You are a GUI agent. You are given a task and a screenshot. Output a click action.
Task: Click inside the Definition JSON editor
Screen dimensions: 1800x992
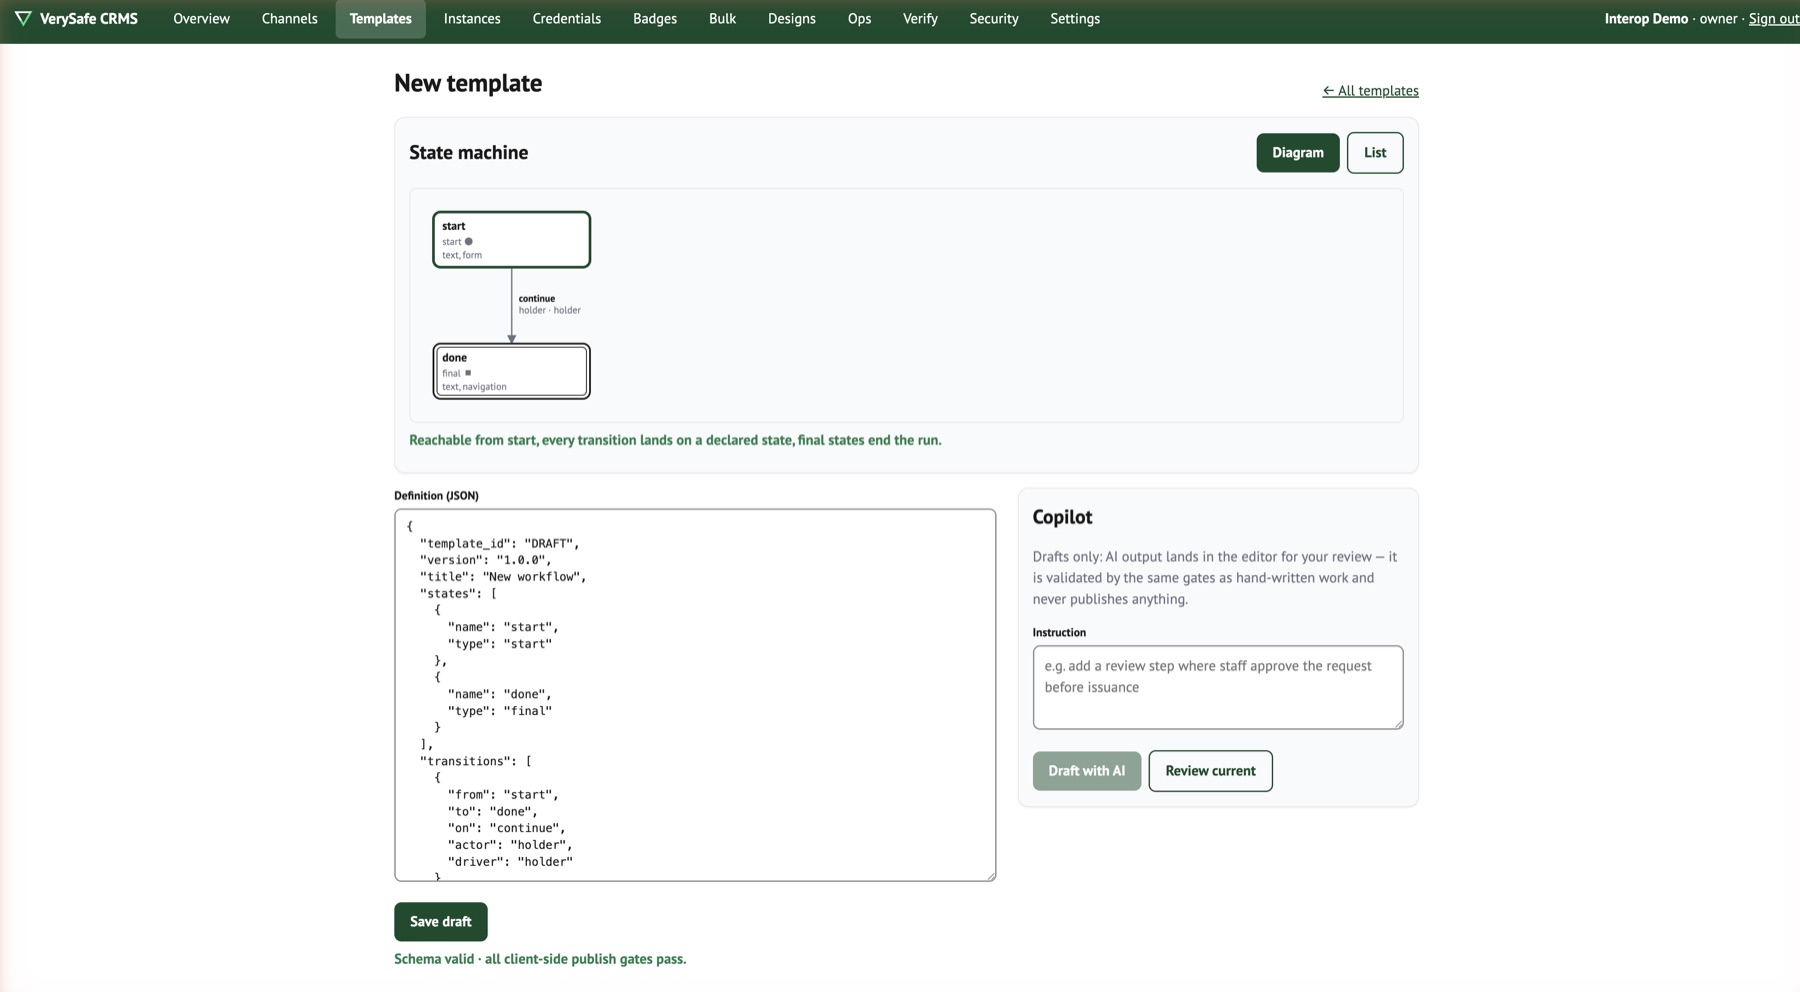point(695,695)
